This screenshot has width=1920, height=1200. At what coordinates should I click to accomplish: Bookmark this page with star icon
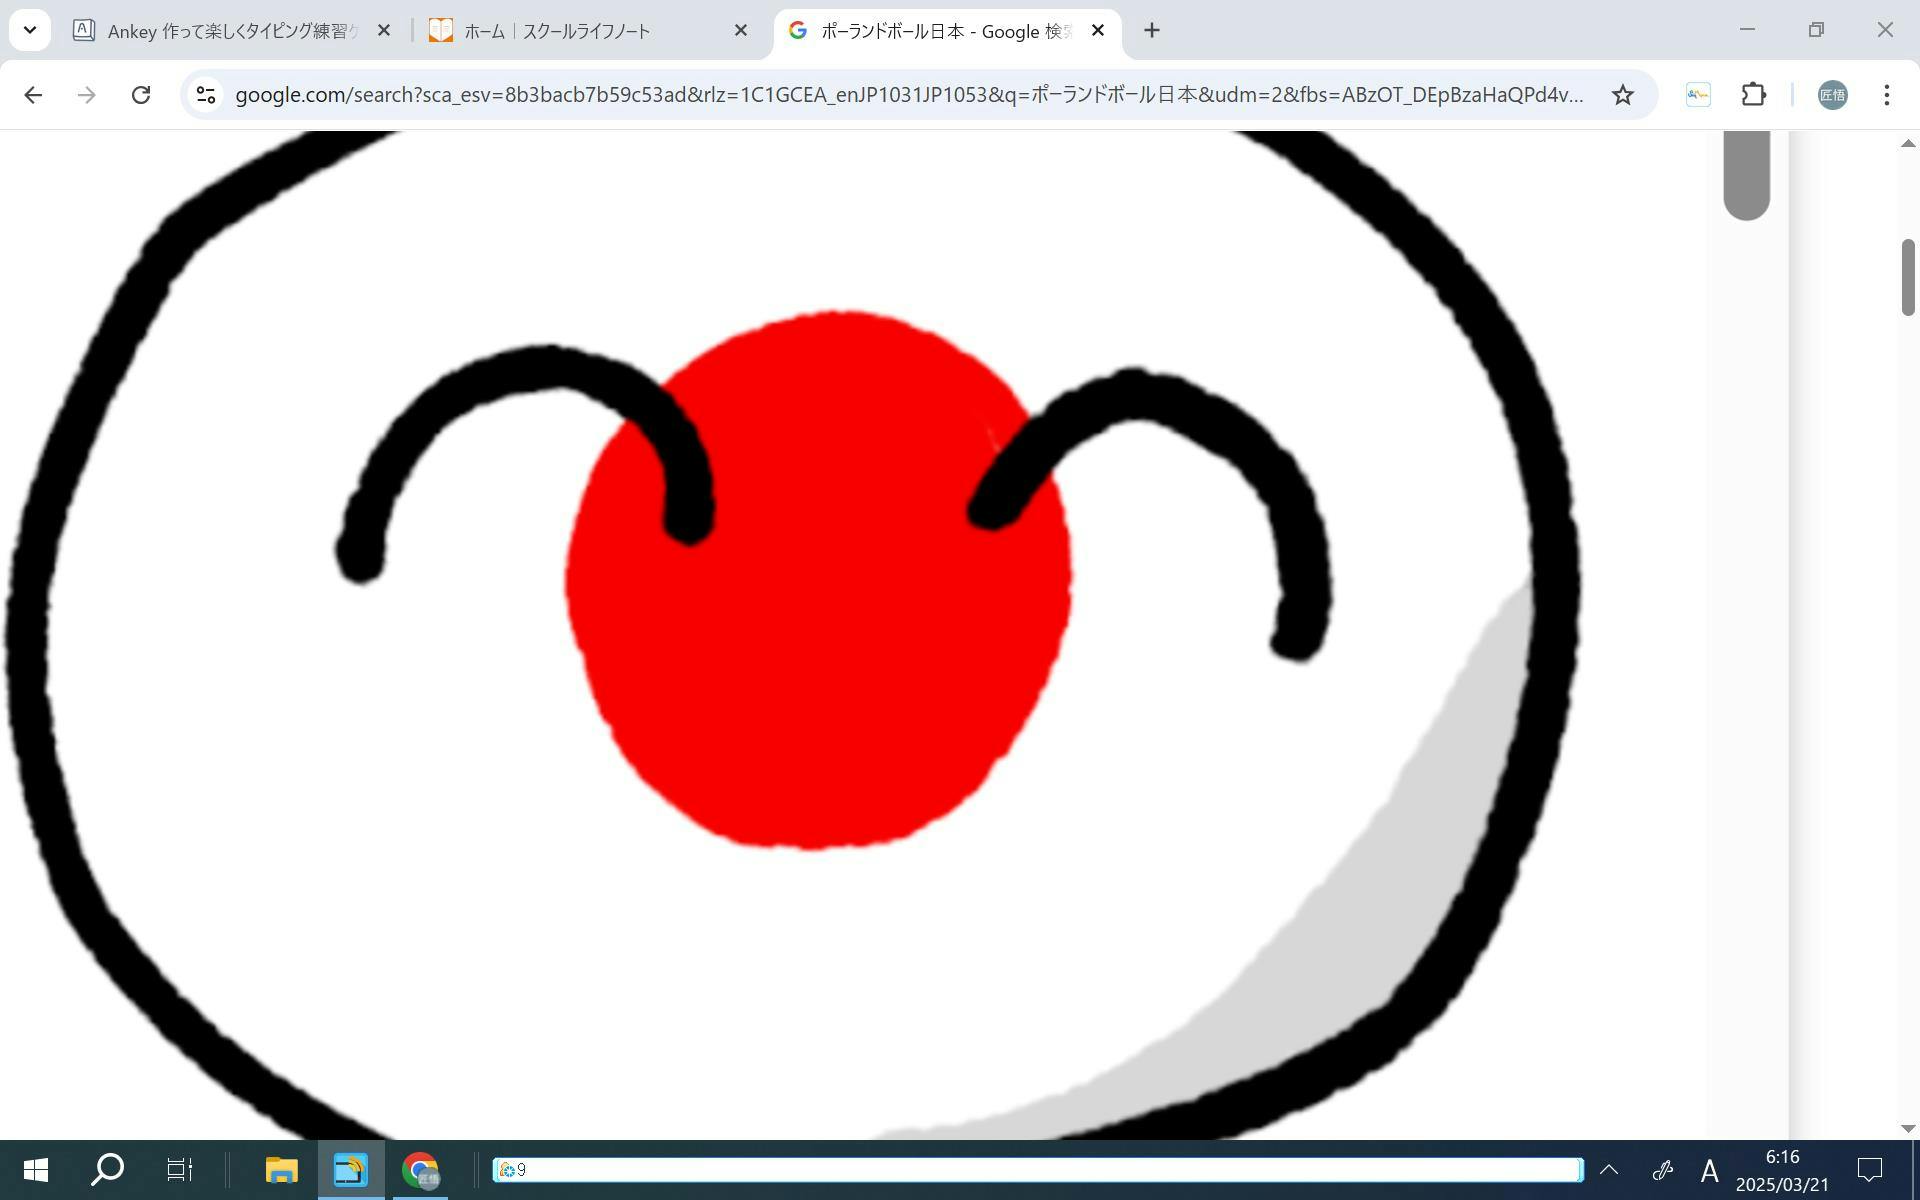(1622, 95)
